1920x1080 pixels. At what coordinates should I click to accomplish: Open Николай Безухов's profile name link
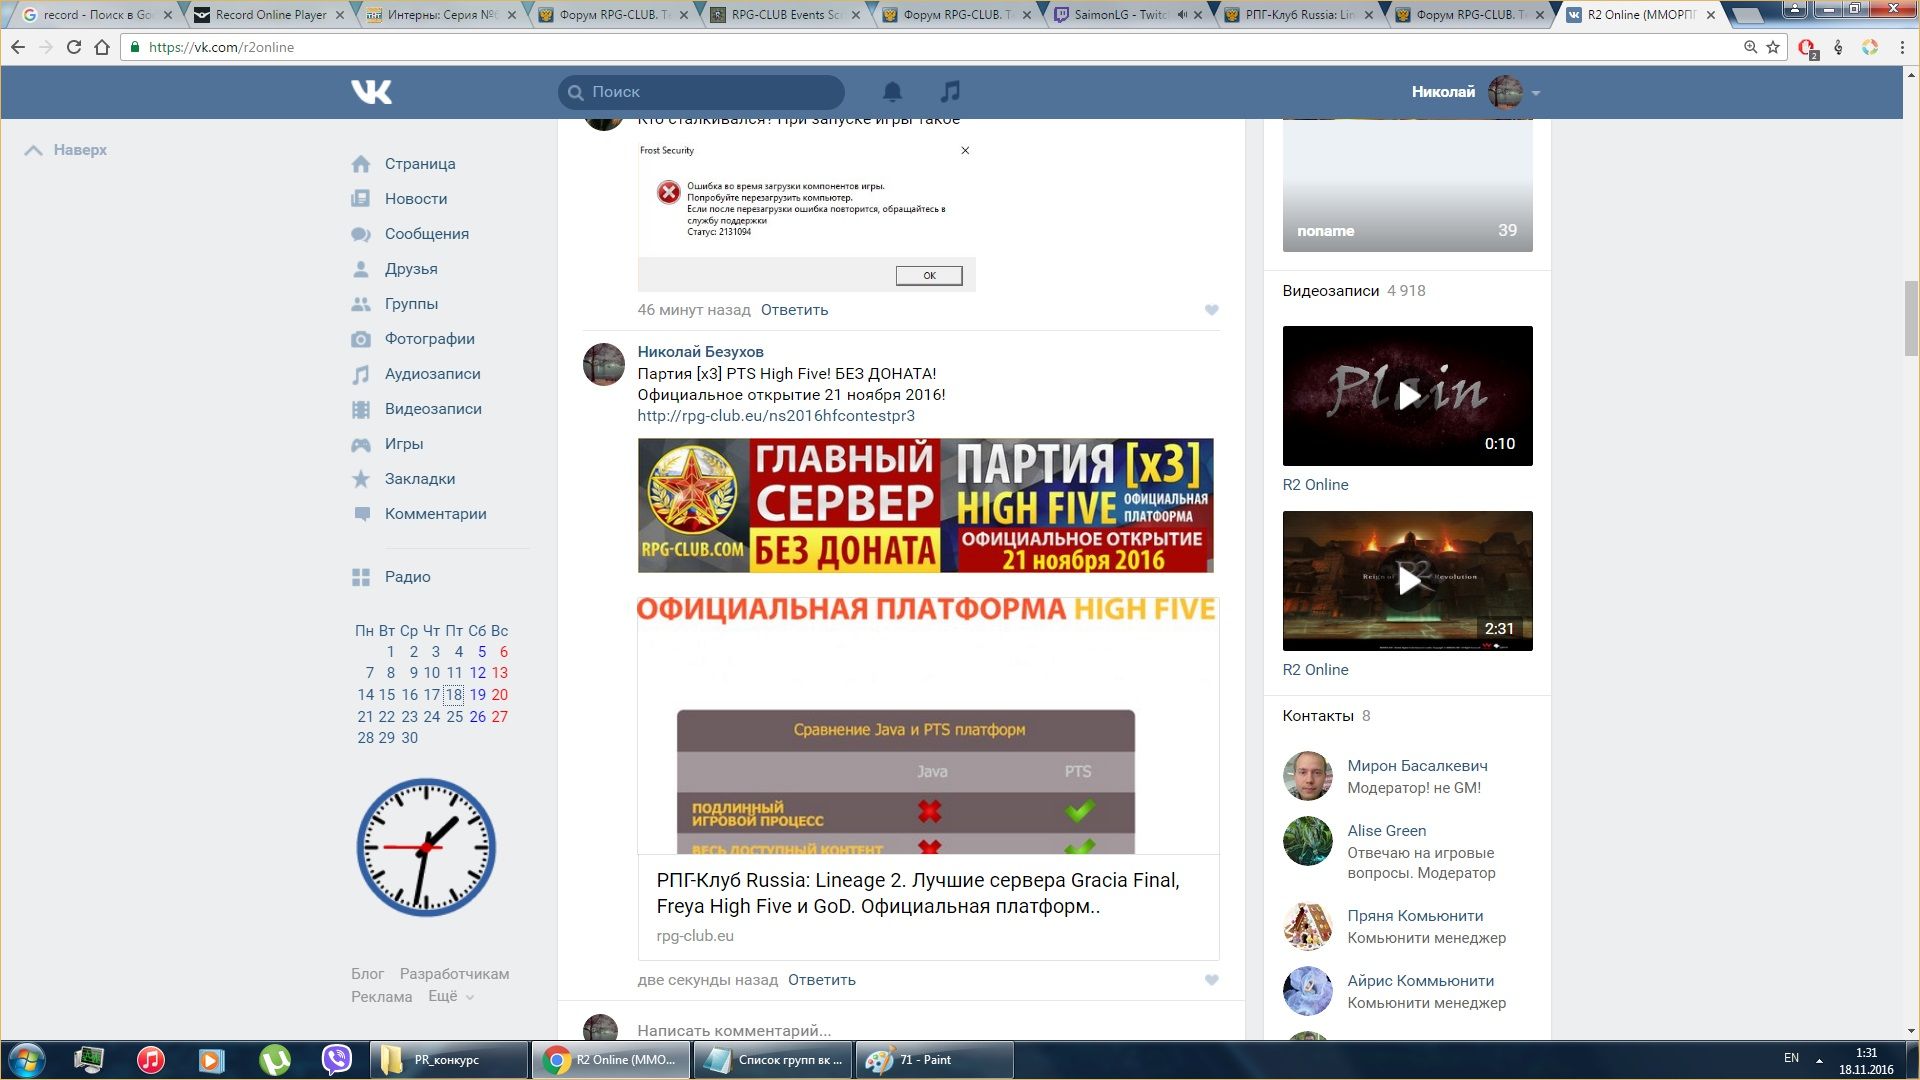pos(700,352)
